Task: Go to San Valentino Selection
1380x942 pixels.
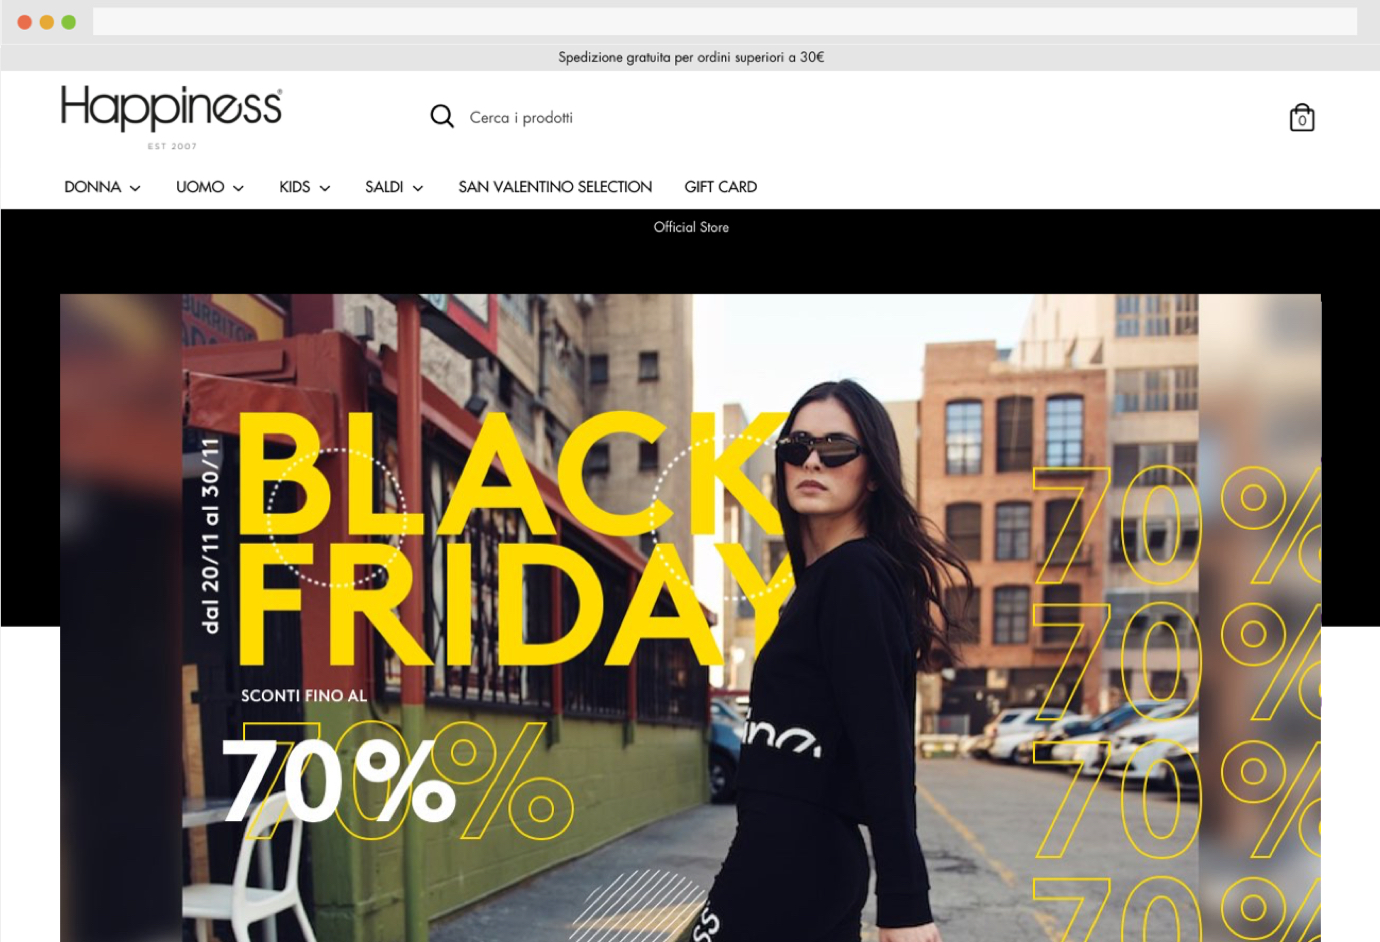Action: [555, 187]
